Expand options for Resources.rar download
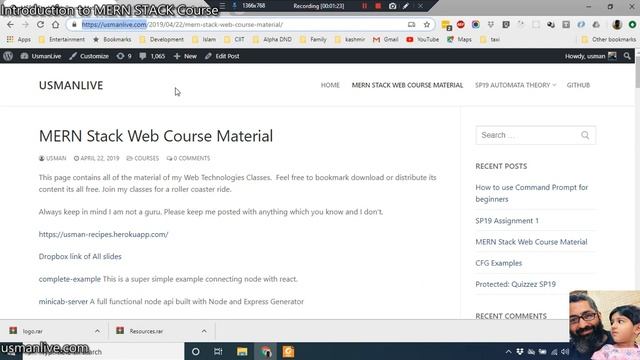The image size is (640, 360). point(204,331)
